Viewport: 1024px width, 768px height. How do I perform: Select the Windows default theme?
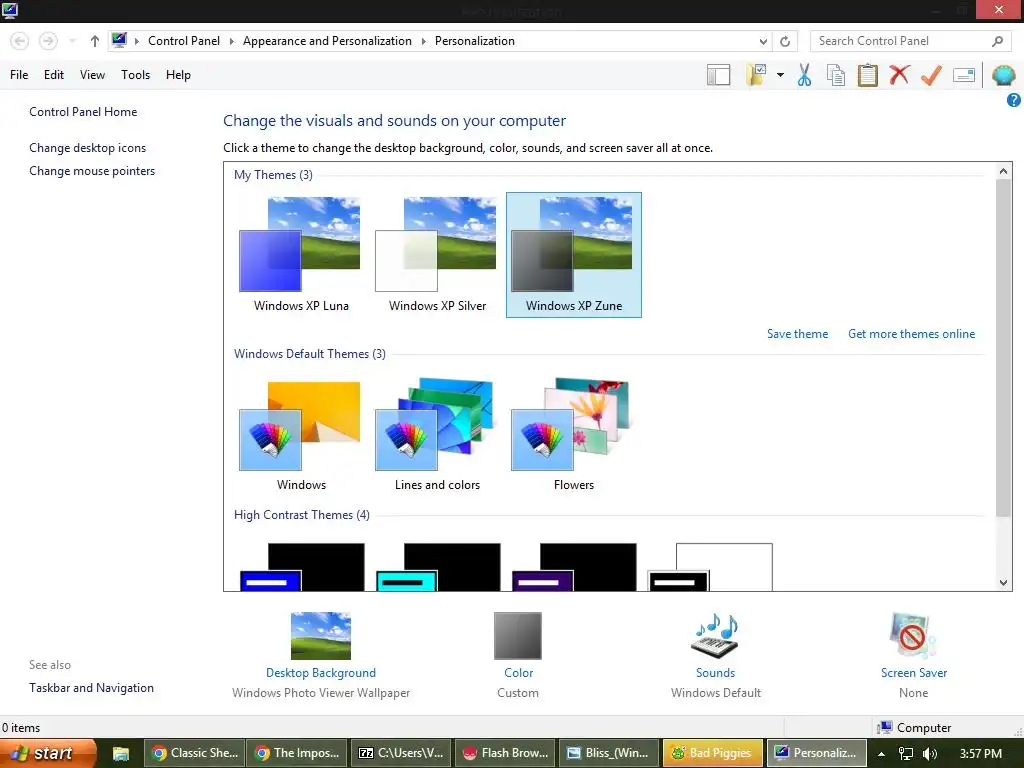[300, 434]
